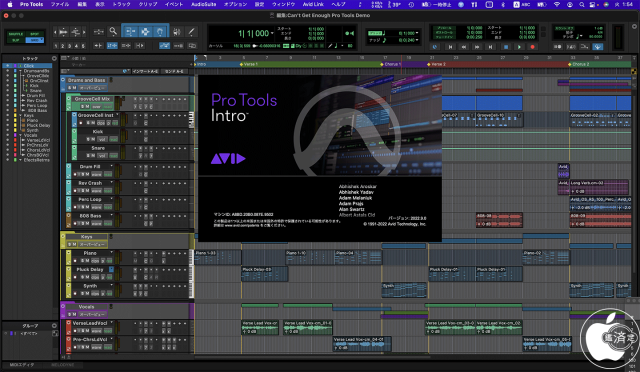
Task: Select the Selector tool
Action: [145, 31]
